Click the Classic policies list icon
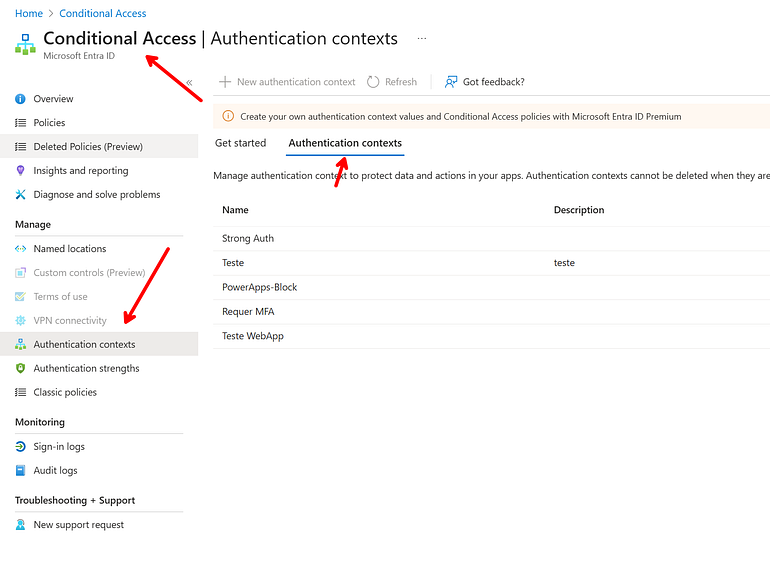The width and height of the screenshot is (770, 567). pyautogui.click(x=20, y=392)
